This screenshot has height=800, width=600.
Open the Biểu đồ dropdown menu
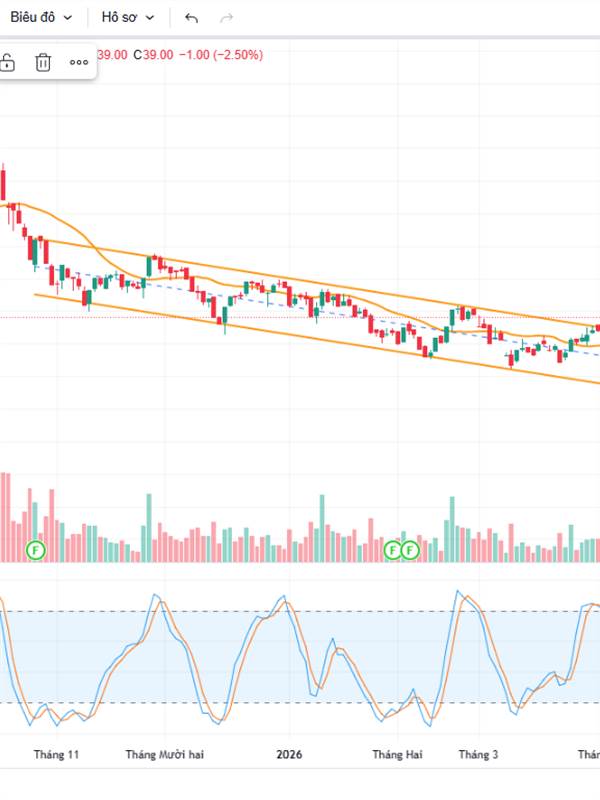[x=41, y=17]
